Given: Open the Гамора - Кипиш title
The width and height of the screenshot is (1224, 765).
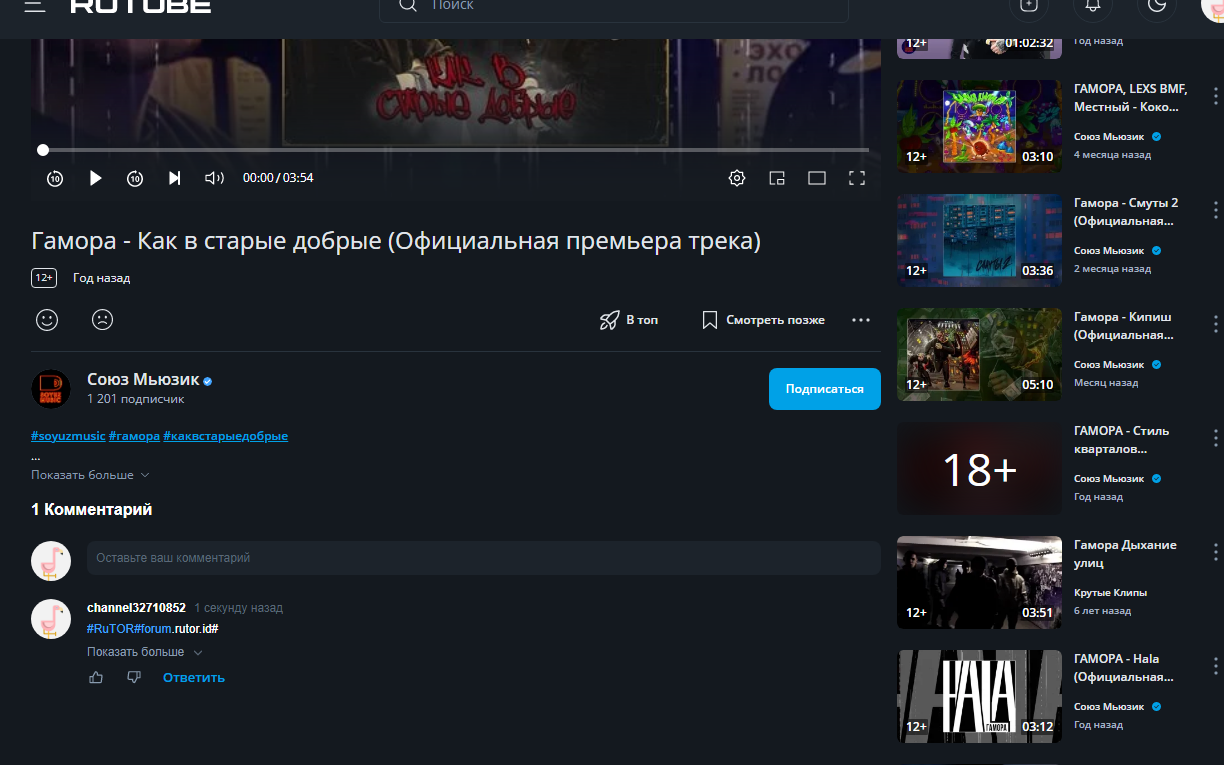Looking at the screenshot, I should [1123, 326].
